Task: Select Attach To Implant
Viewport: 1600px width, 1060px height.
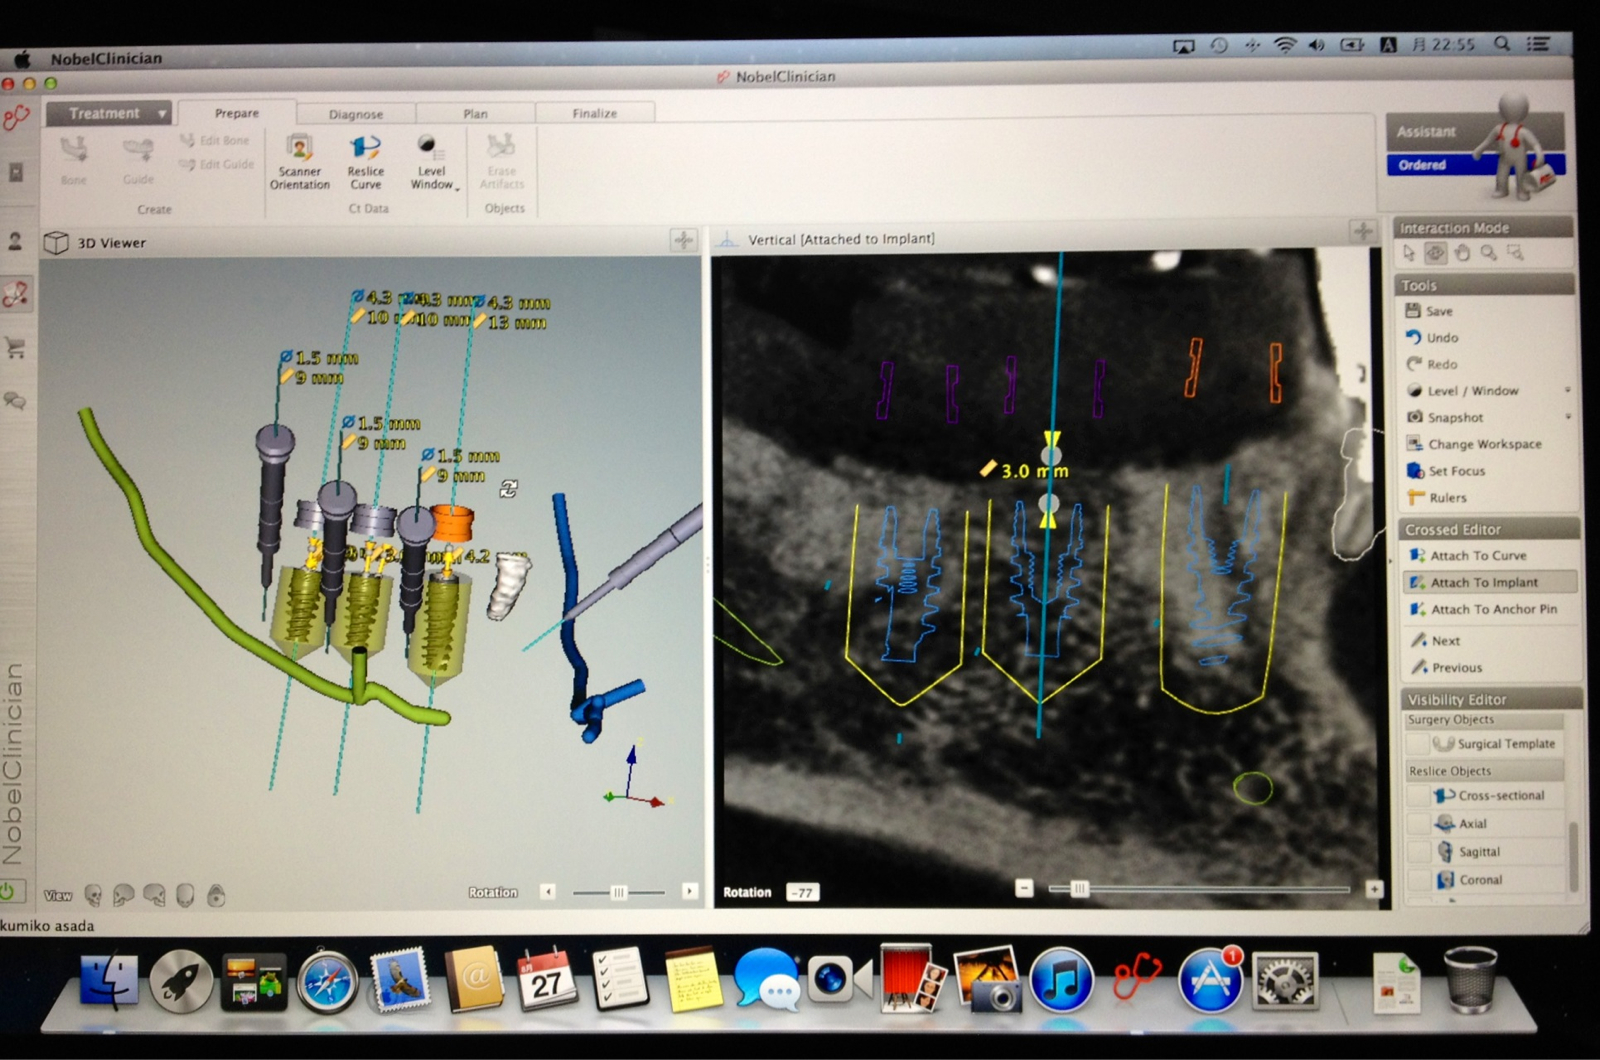Action: click(x=1490, y=582)
